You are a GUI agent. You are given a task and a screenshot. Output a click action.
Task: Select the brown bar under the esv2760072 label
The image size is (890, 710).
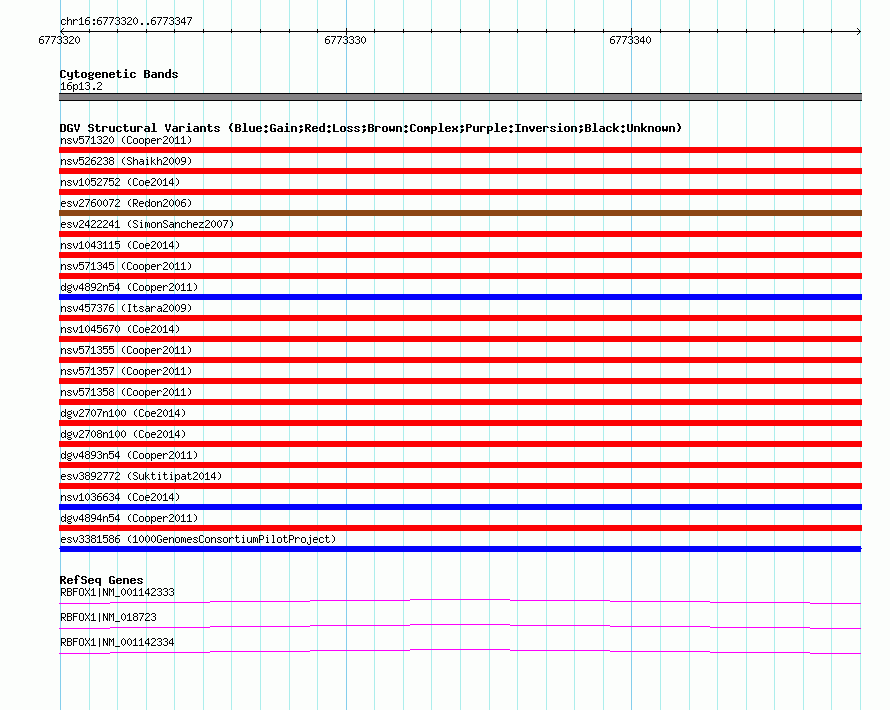460,213
